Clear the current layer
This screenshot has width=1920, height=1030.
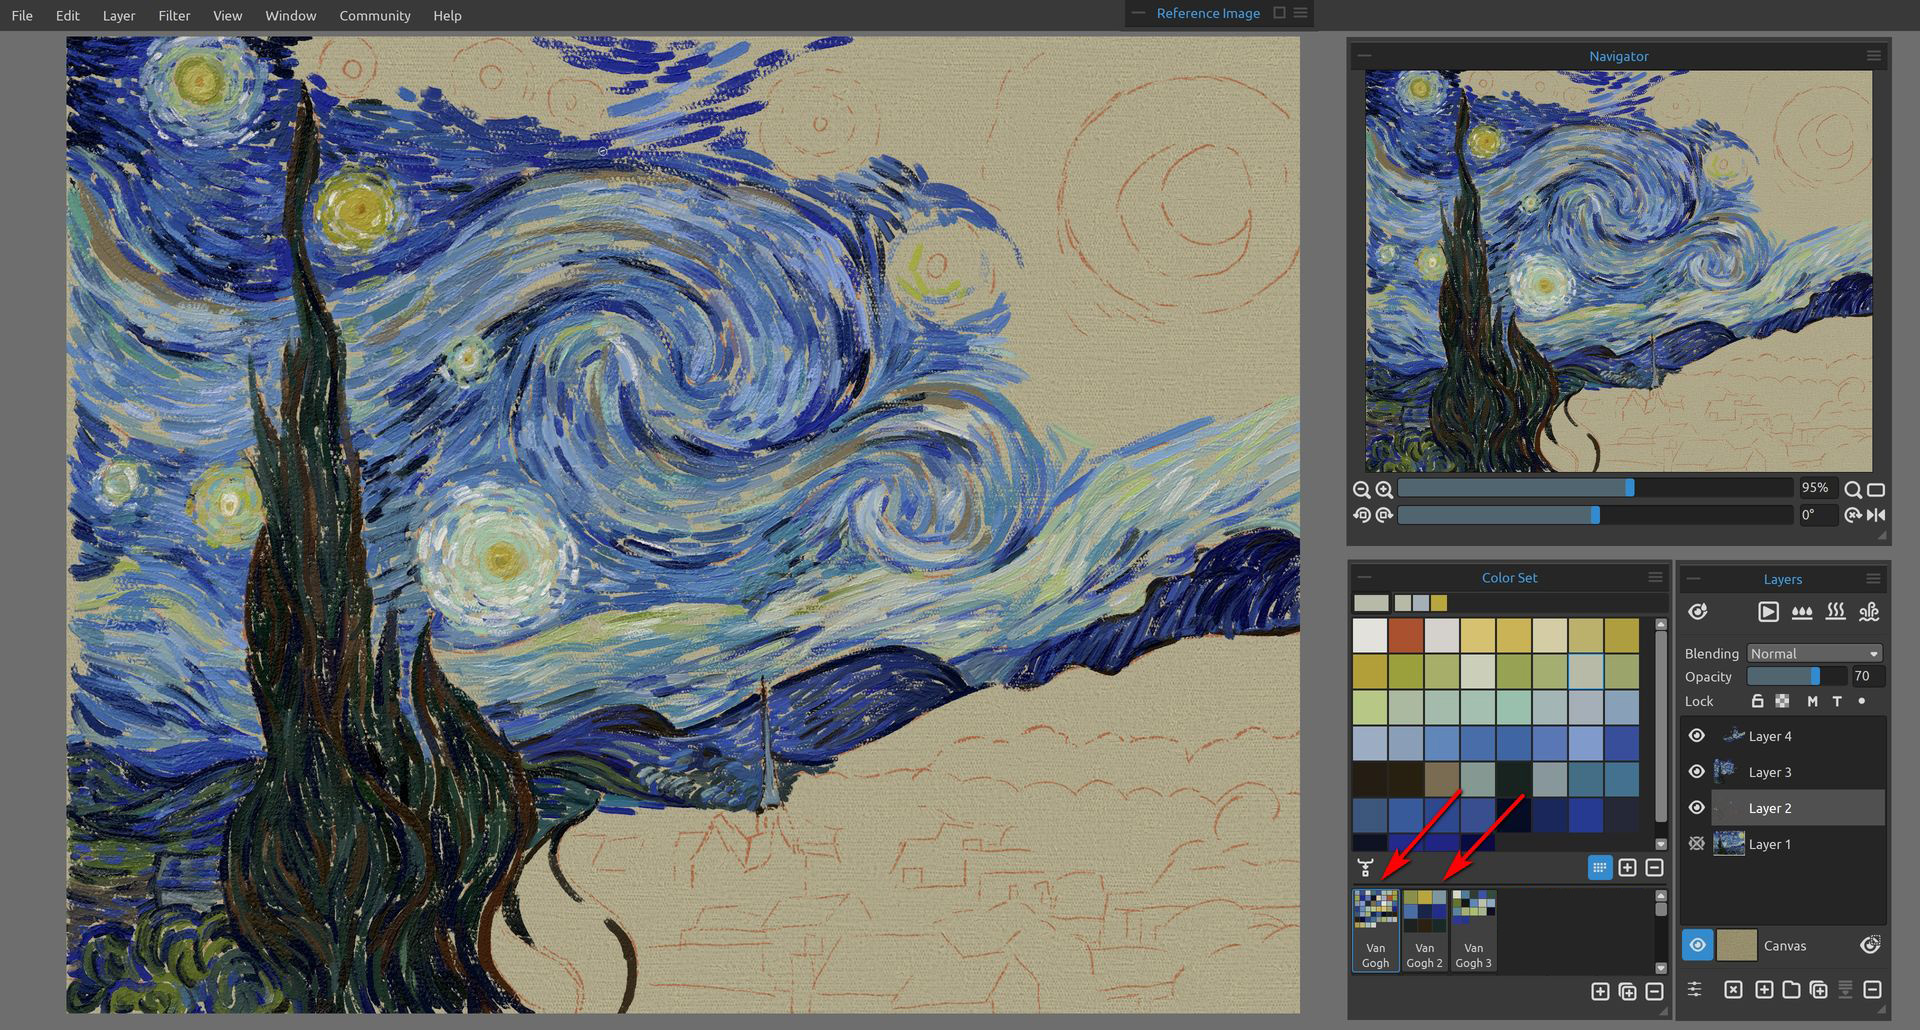pos(1733,989)
